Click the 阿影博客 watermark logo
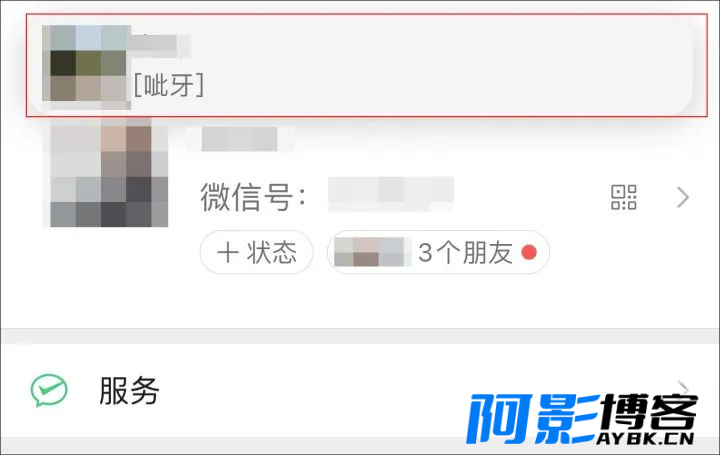The height and width of the screenshot is (455, 720). (582, 418)
